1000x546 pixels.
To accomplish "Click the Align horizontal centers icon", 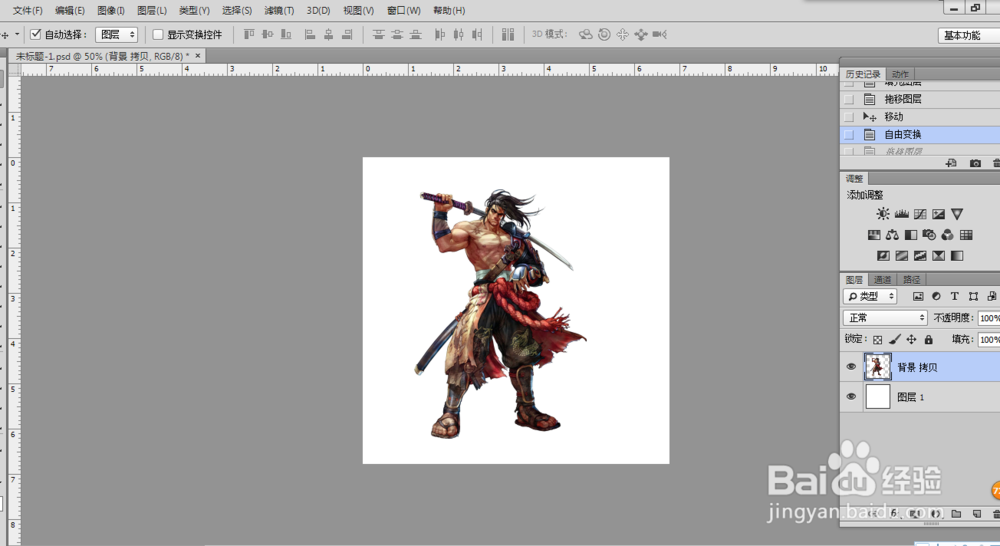I will click(x=328, y=34).
